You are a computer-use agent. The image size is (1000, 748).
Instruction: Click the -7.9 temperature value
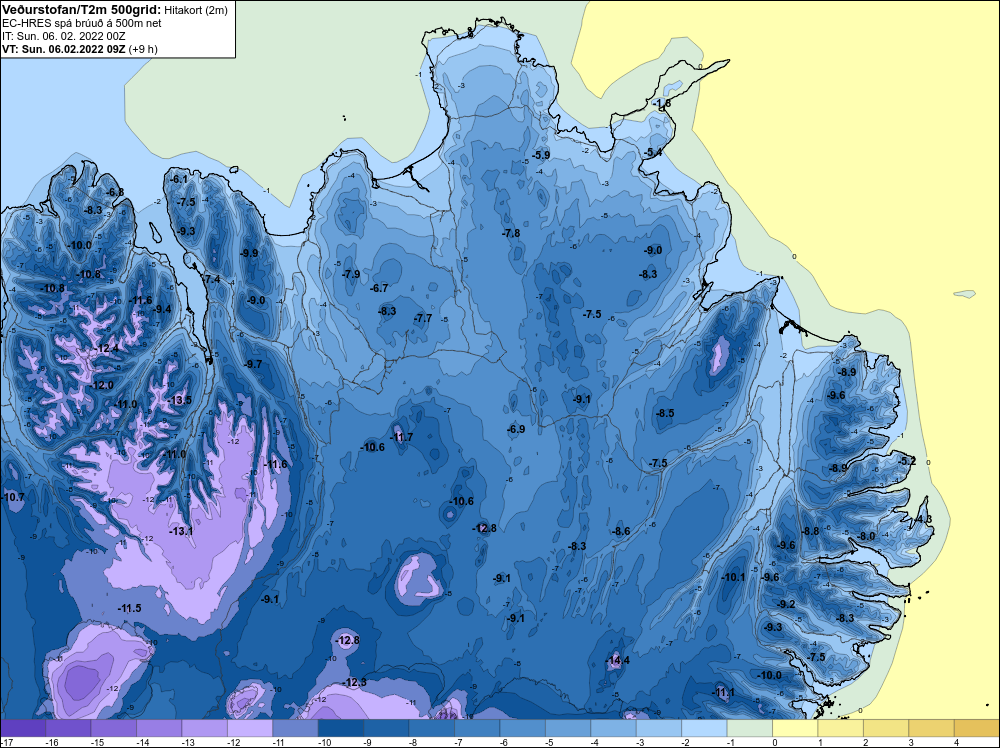coord(351,274)
